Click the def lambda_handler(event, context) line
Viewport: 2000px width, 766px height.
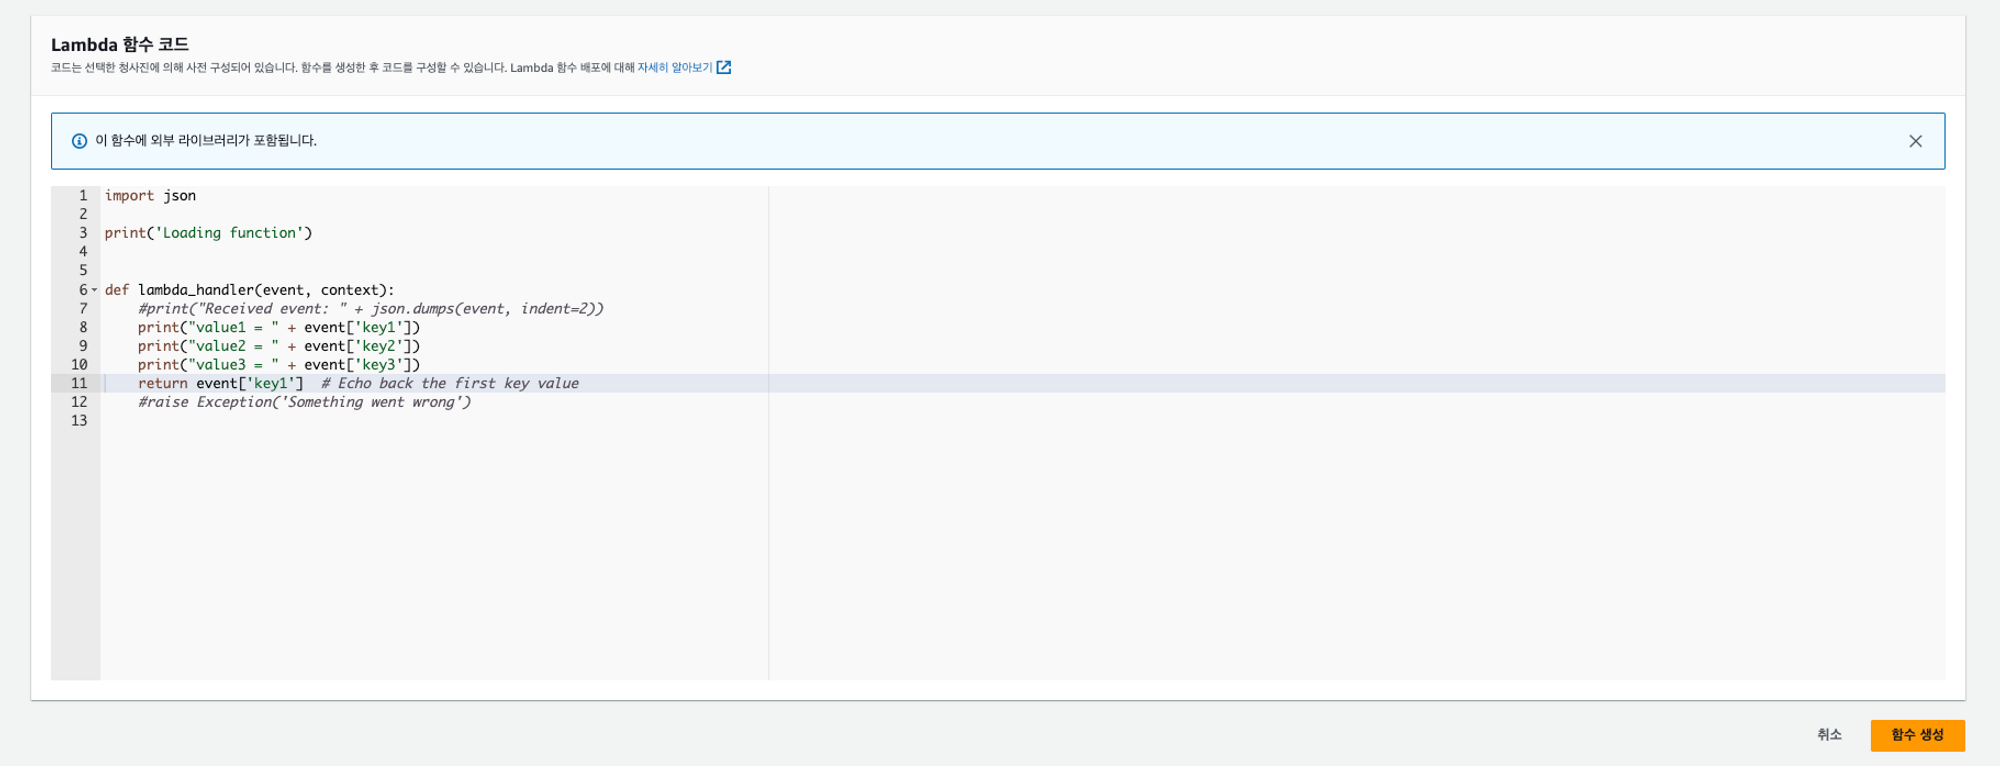click(x=249, y=290)
